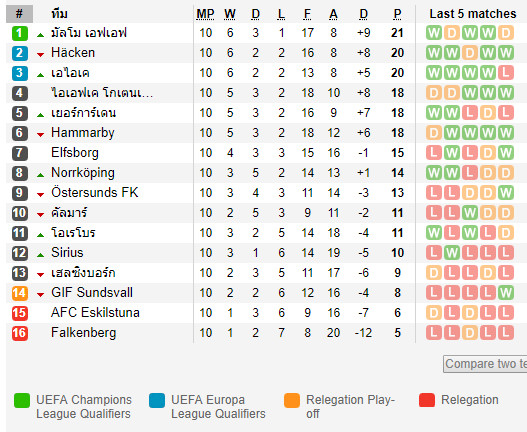Click Falkenberg's orange D result badge
This screenshot has width=527, height=432.
(x=470, y=333)
